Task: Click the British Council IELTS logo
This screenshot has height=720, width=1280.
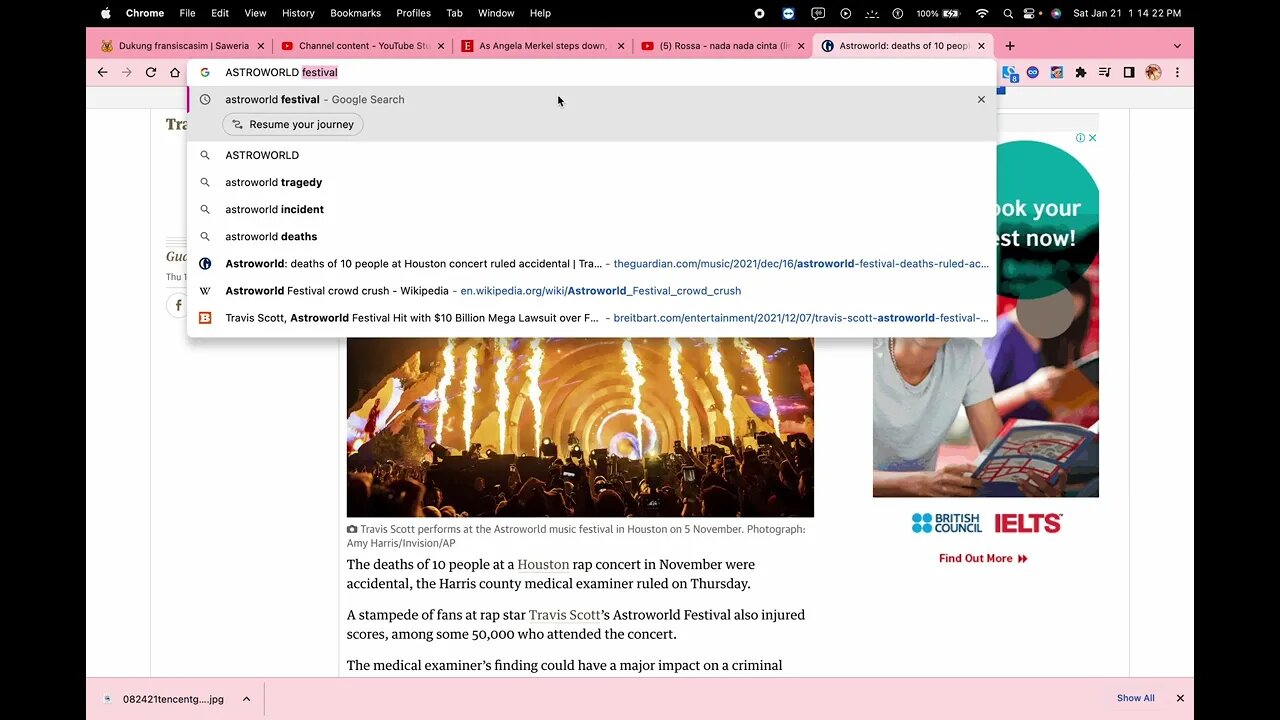Action: click(x=986, y=523)
